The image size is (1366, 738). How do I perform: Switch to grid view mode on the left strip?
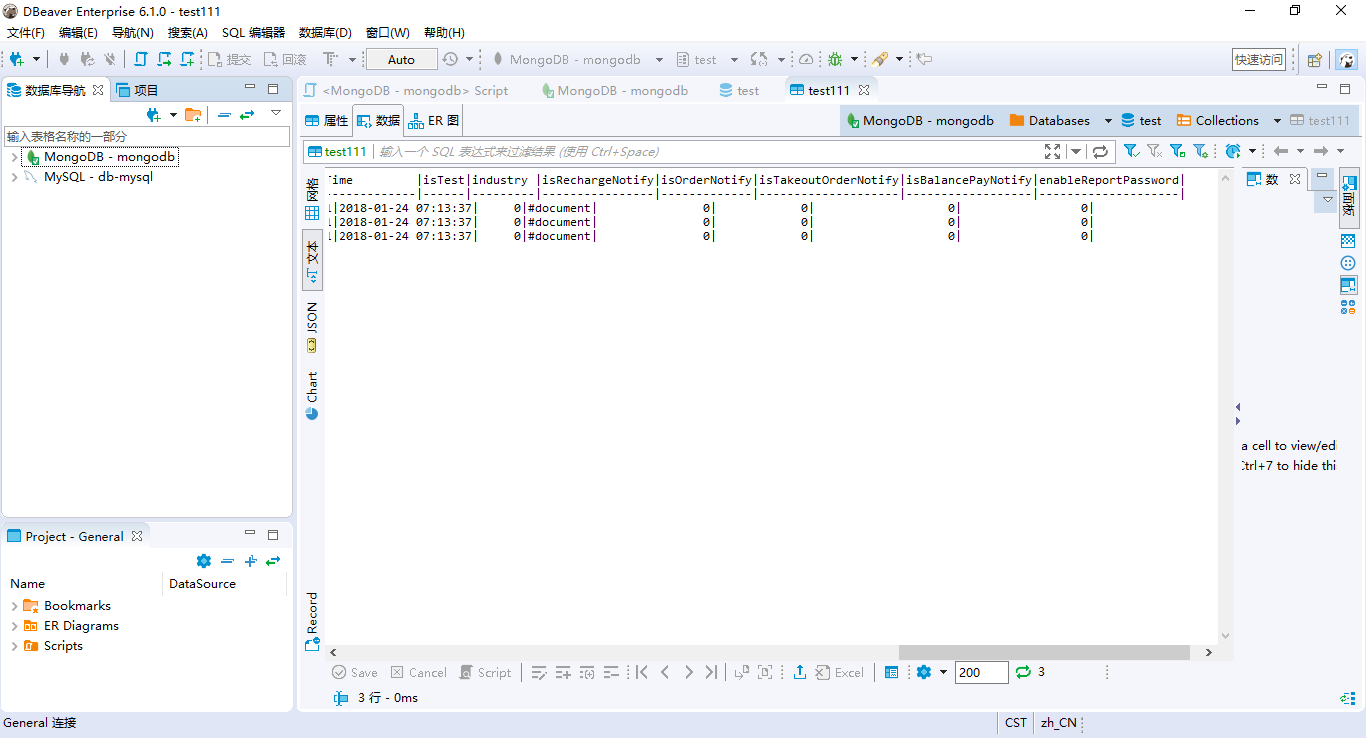click(x=312, y=198)
